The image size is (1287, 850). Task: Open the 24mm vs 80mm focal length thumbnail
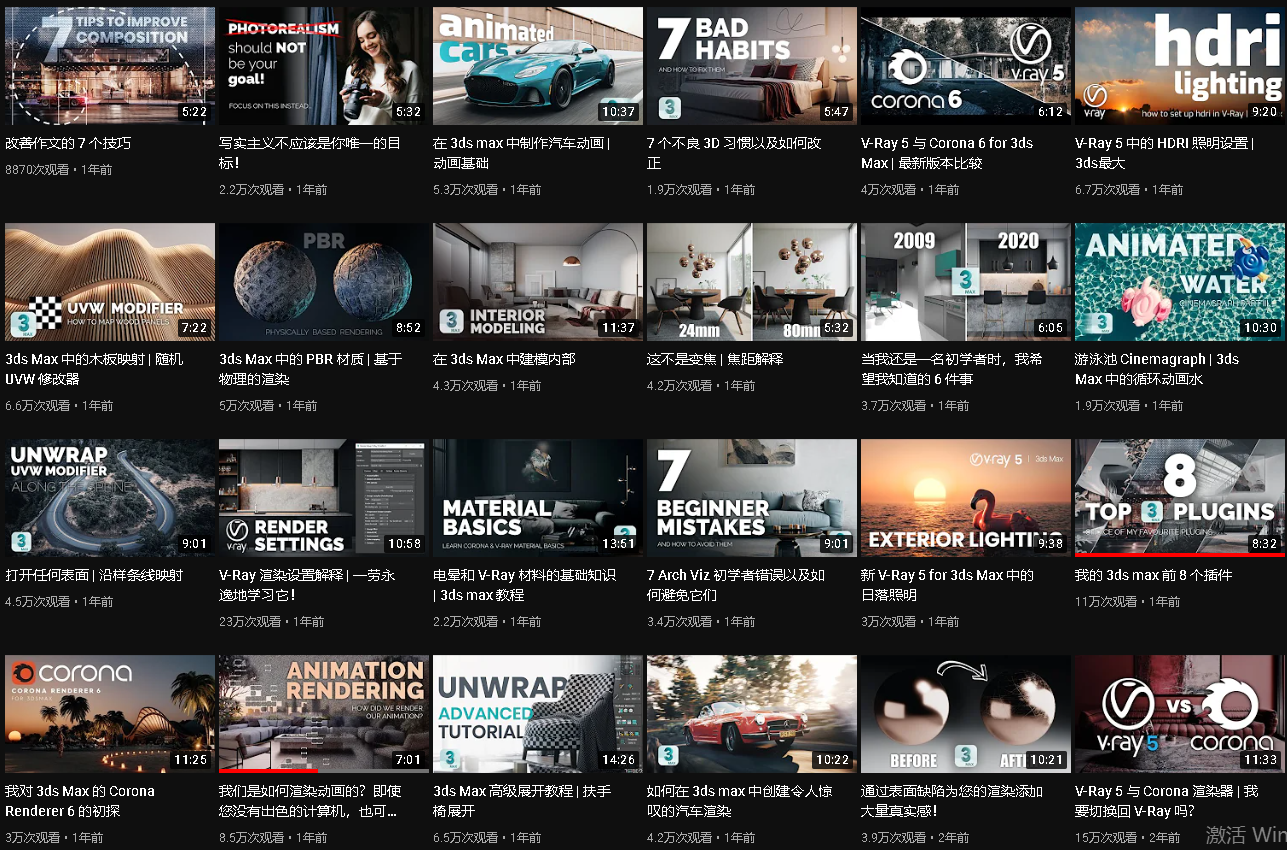752,282
